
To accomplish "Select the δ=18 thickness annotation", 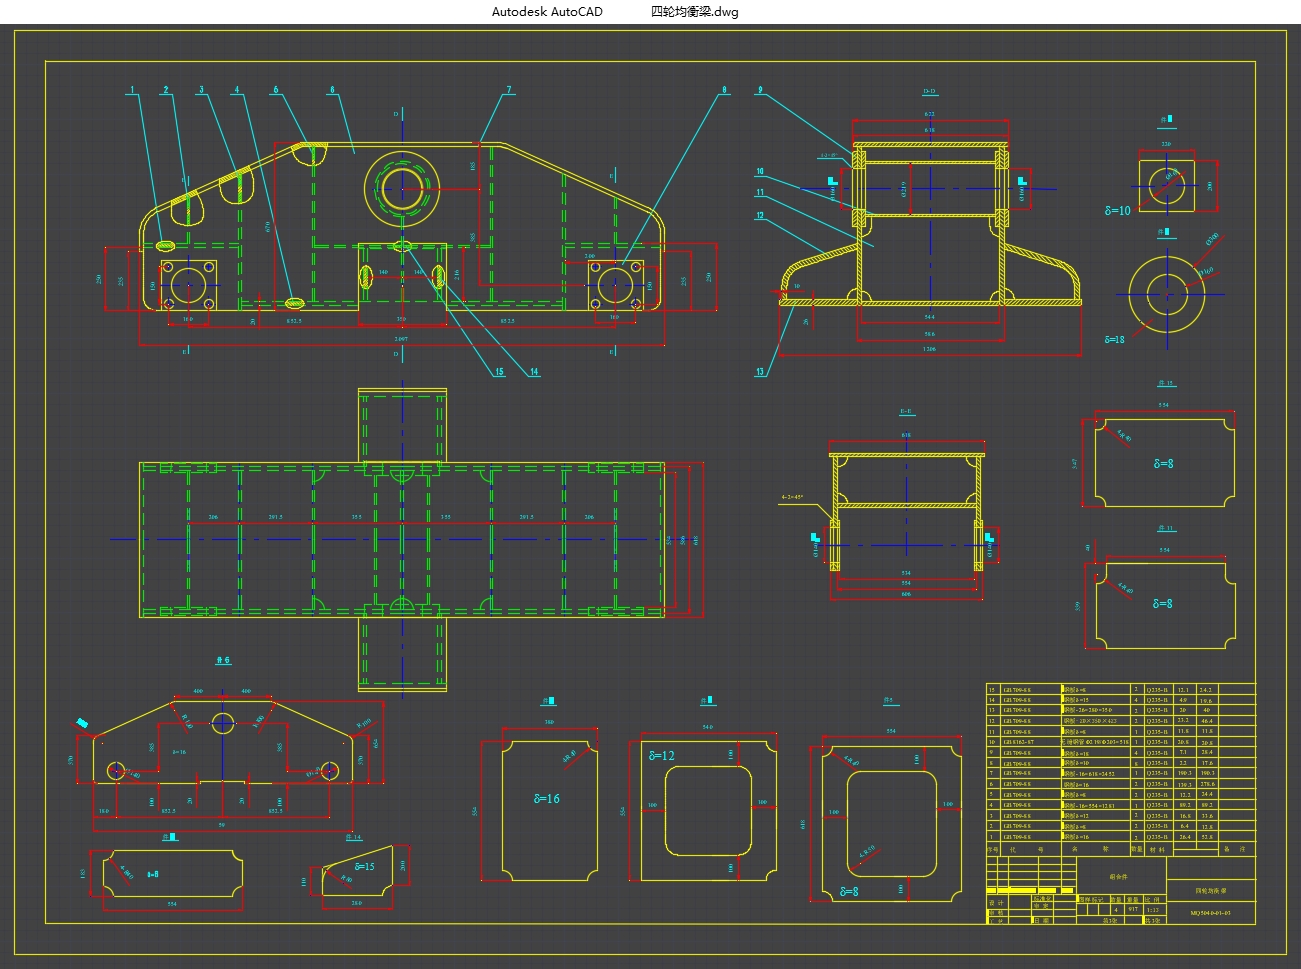I will 1115,340.
